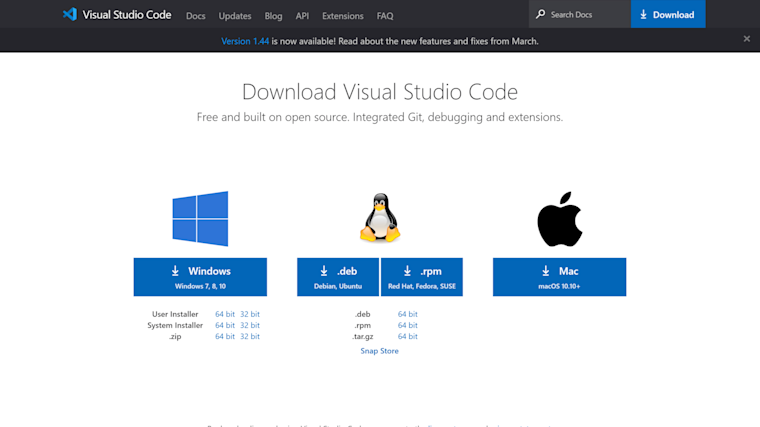
Task: Select System Installer 32 bit link
Action: 250,325
